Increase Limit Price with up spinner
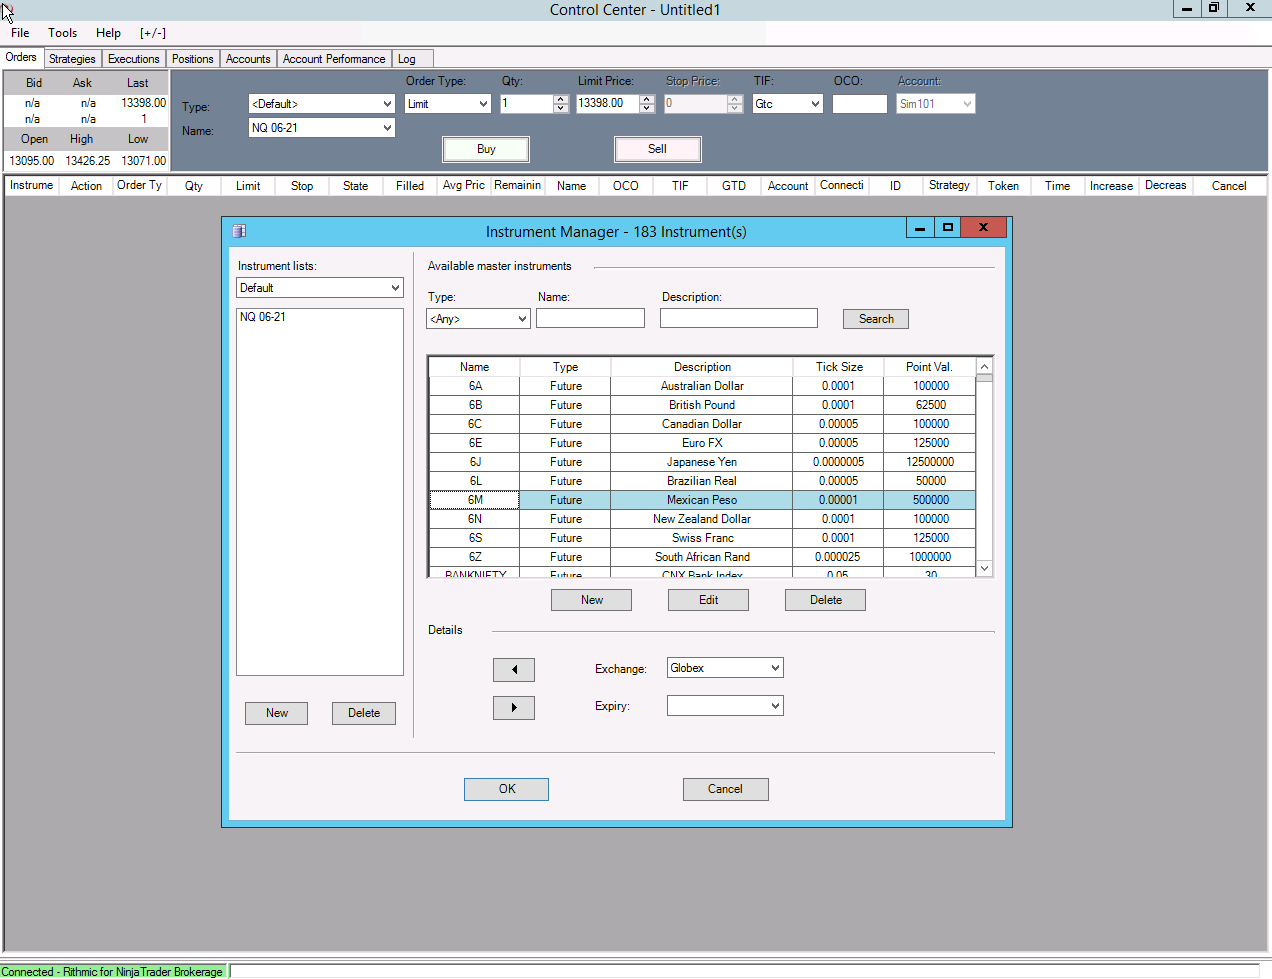Screen dimensions: 1272x979 click(647, 99)
